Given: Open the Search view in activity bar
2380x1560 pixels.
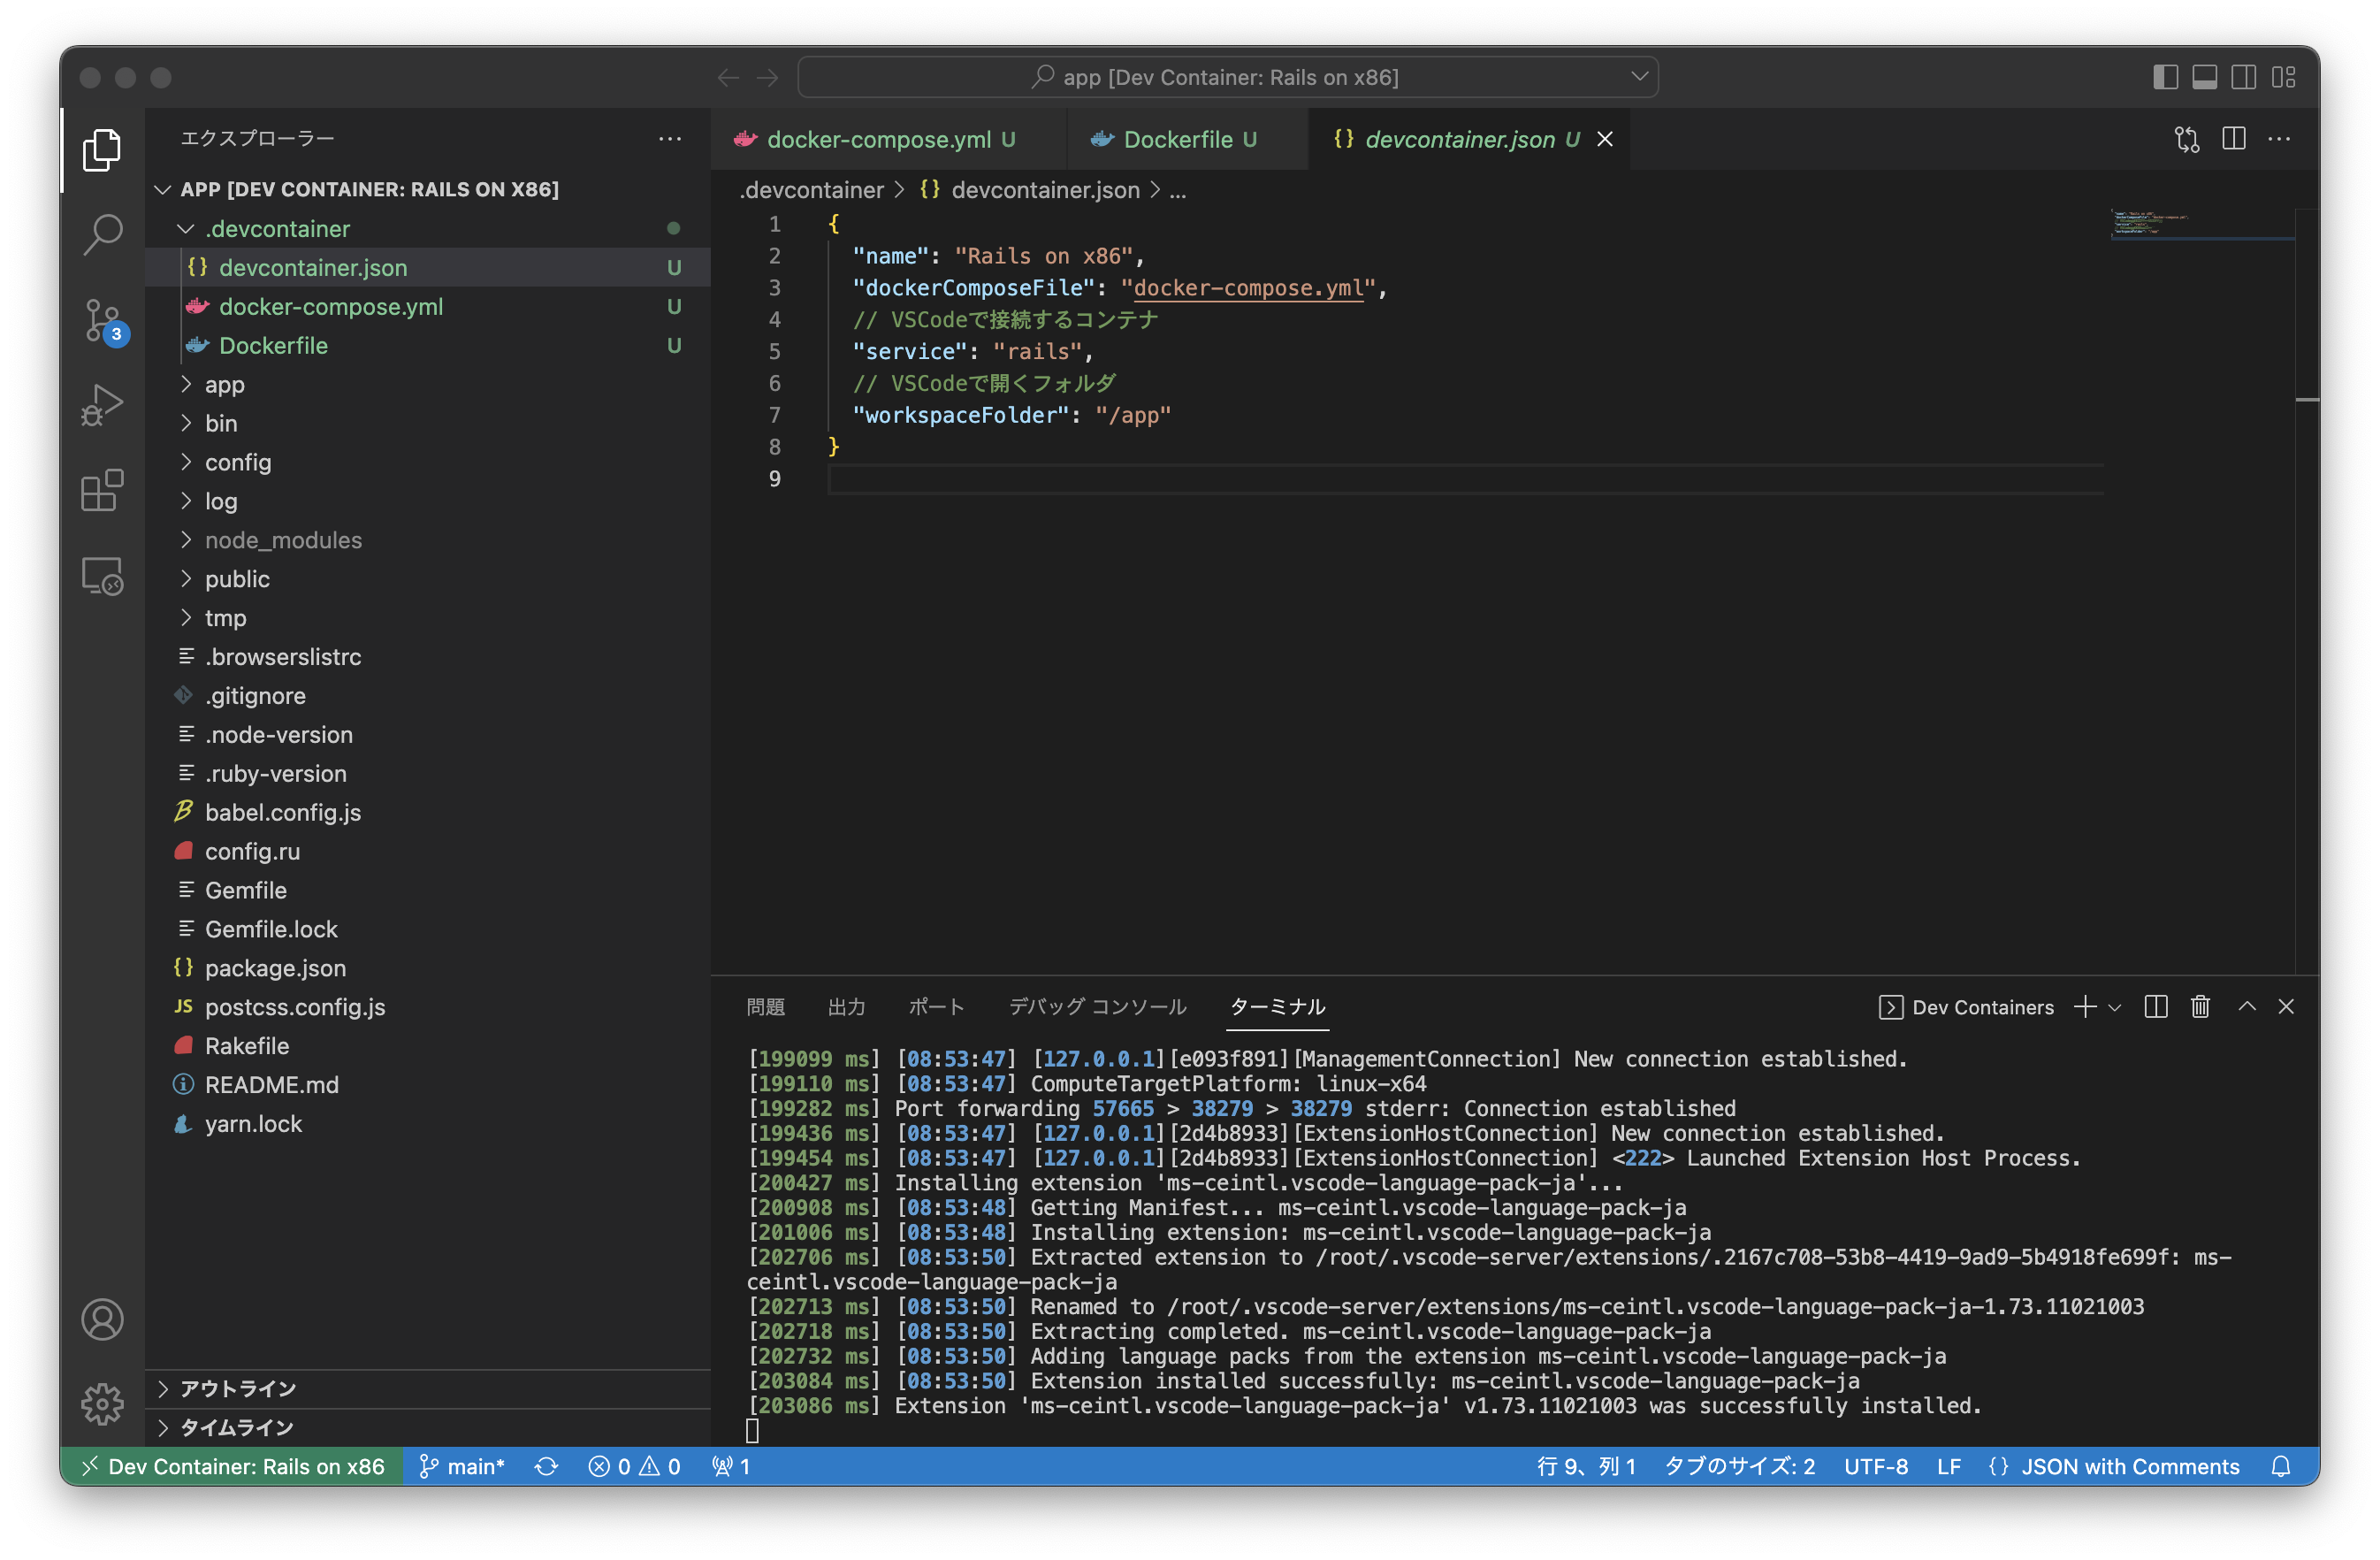Looking at the screenshot, I should click(x=102, y=234).
